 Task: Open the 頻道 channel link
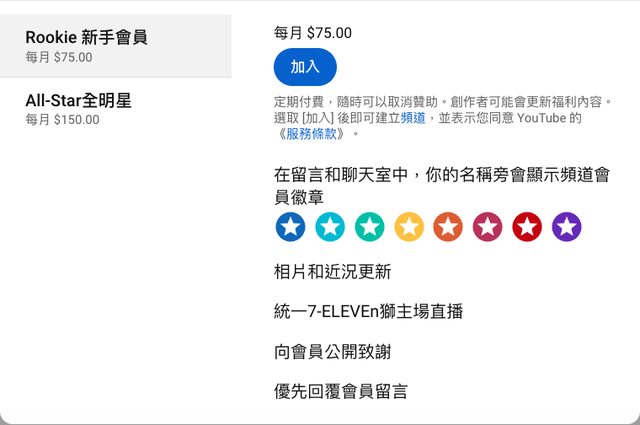[x=413, y=118]
